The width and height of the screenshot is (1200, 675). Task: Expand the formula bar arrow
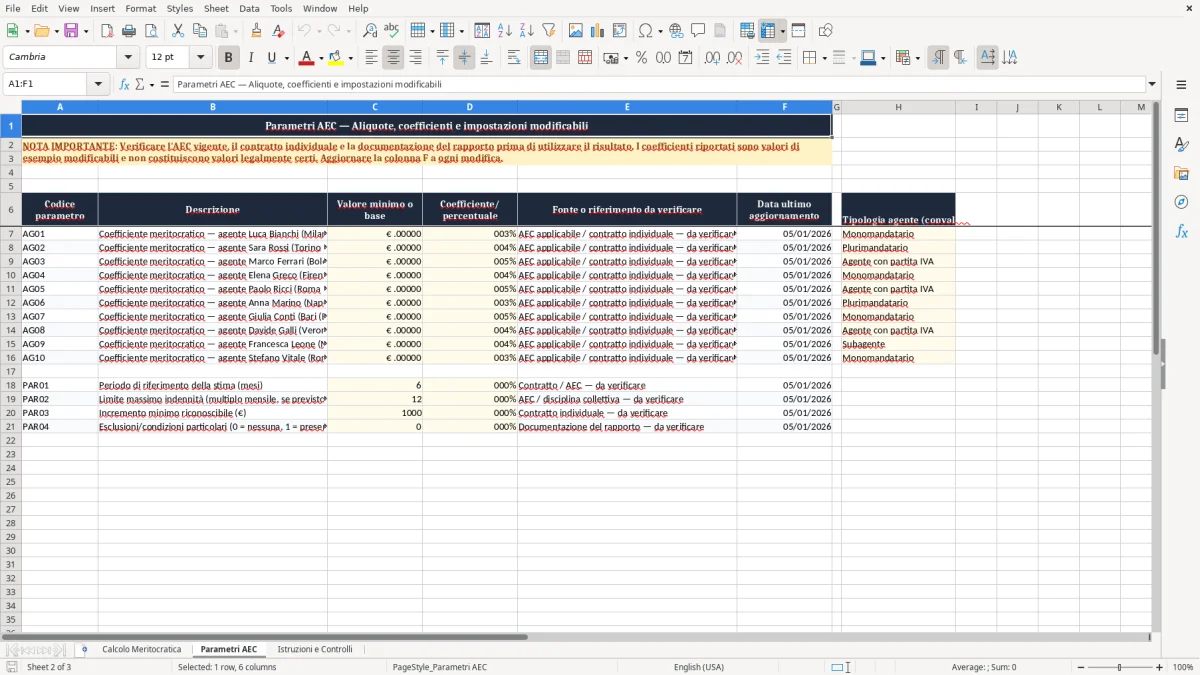[1152, 84]
